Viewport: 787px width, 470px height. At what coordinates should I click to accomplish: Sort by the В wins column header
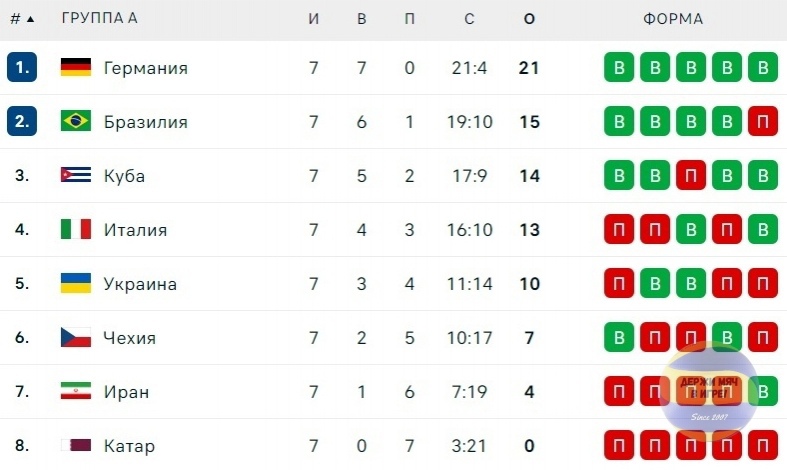(x=361, y=19)
